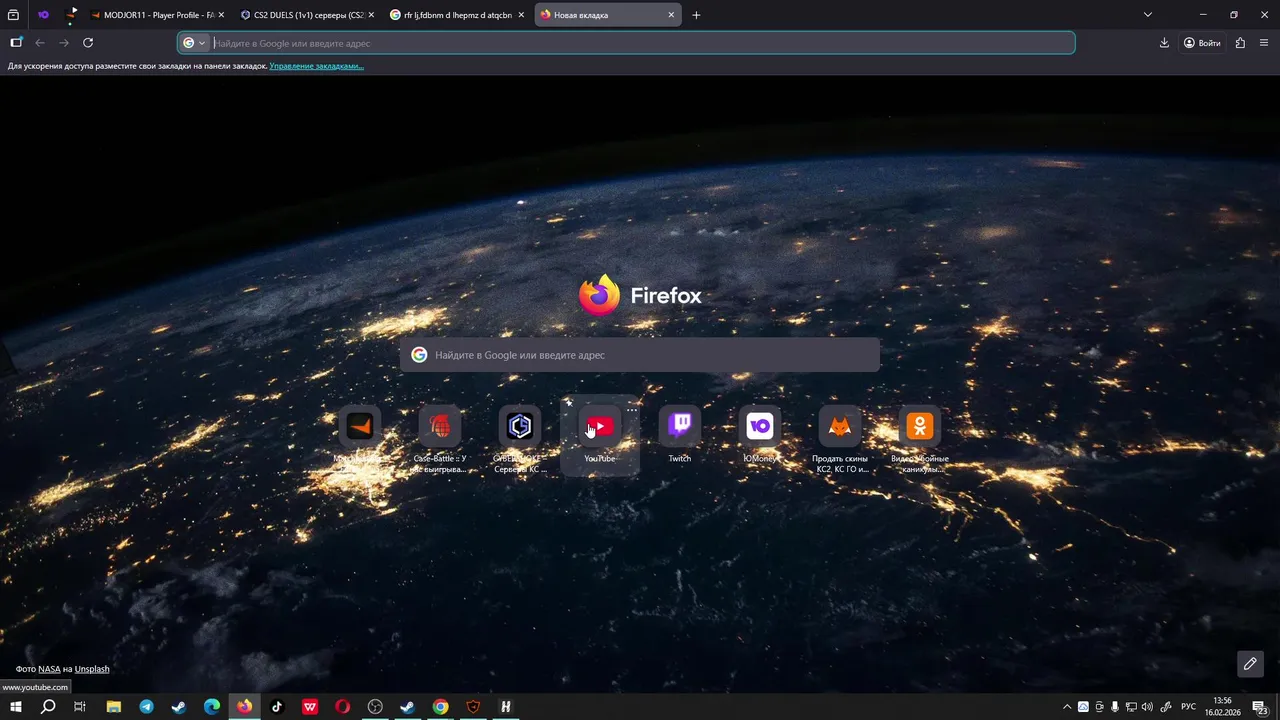Screen dimensions: 1280x720
Task: Switch to the pinned tab with play-arrow icon
Action: (x=72, y=15)
